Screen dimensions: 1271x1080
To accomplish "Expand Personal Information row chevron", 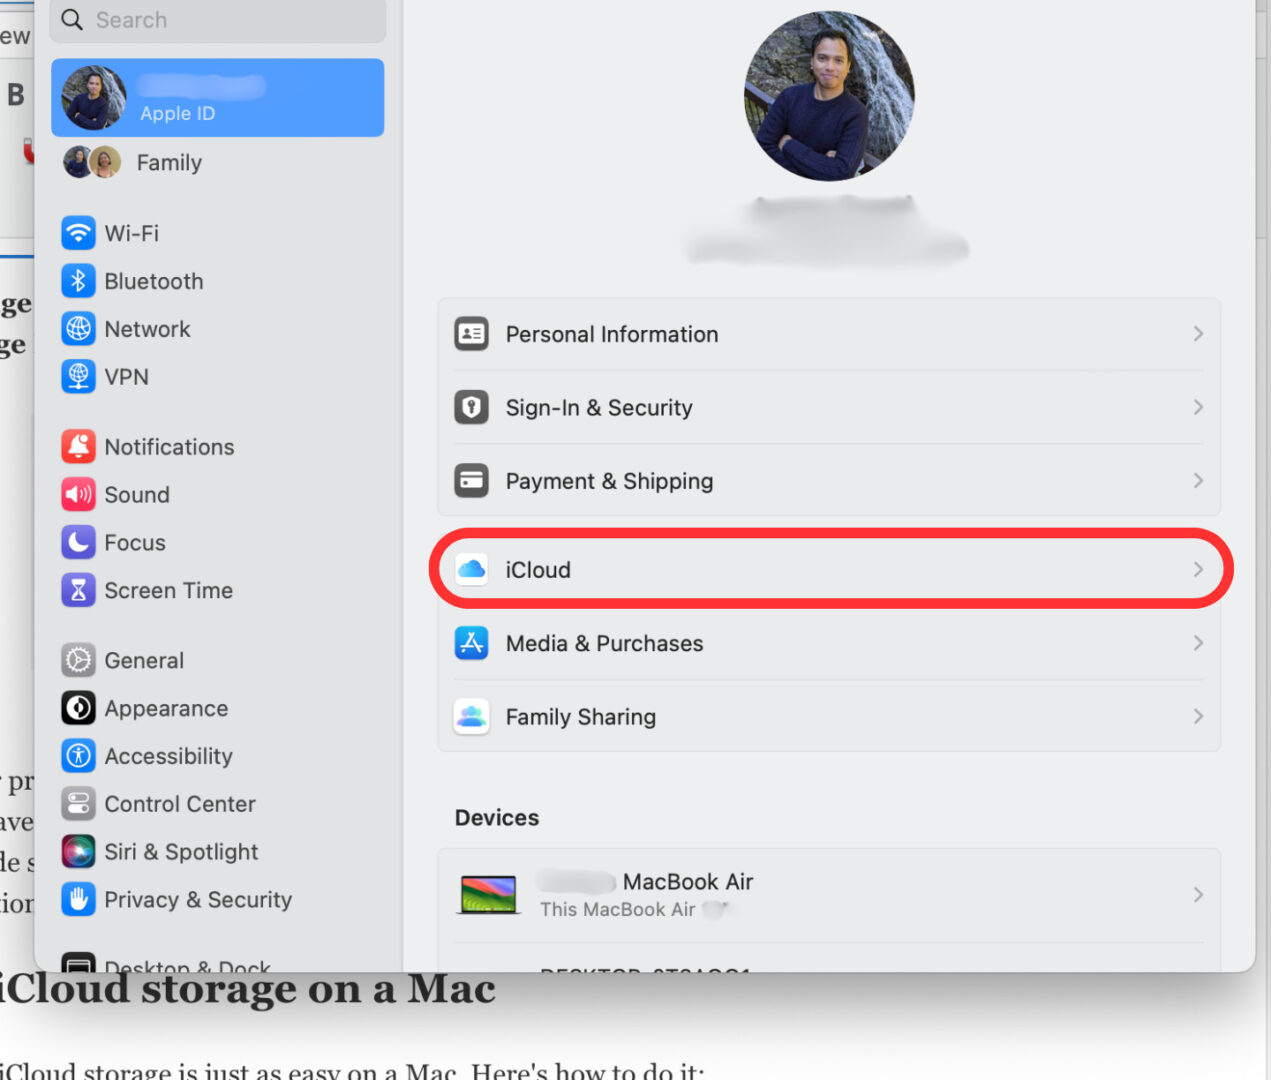I will click(x=1198, y=334).
